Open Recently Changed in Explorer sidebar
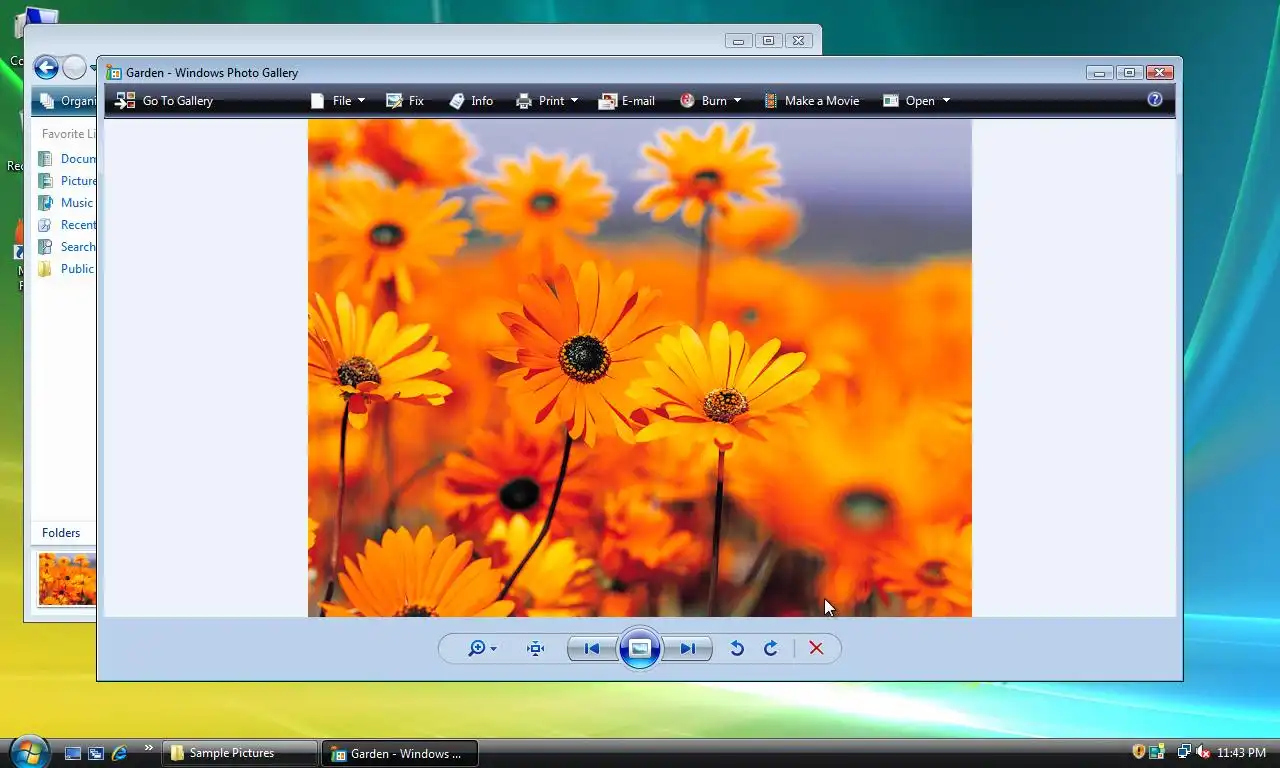 click(78, 224)
